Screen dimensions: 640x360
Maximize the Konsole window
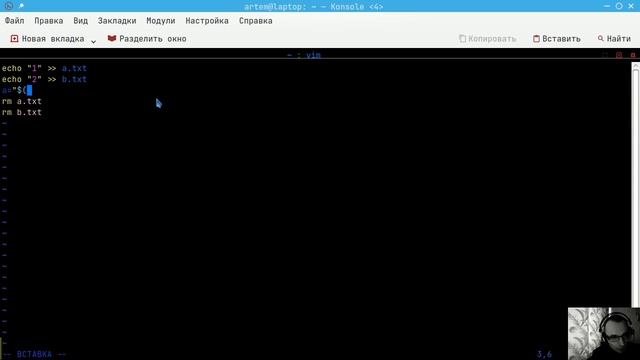(619, 6)
